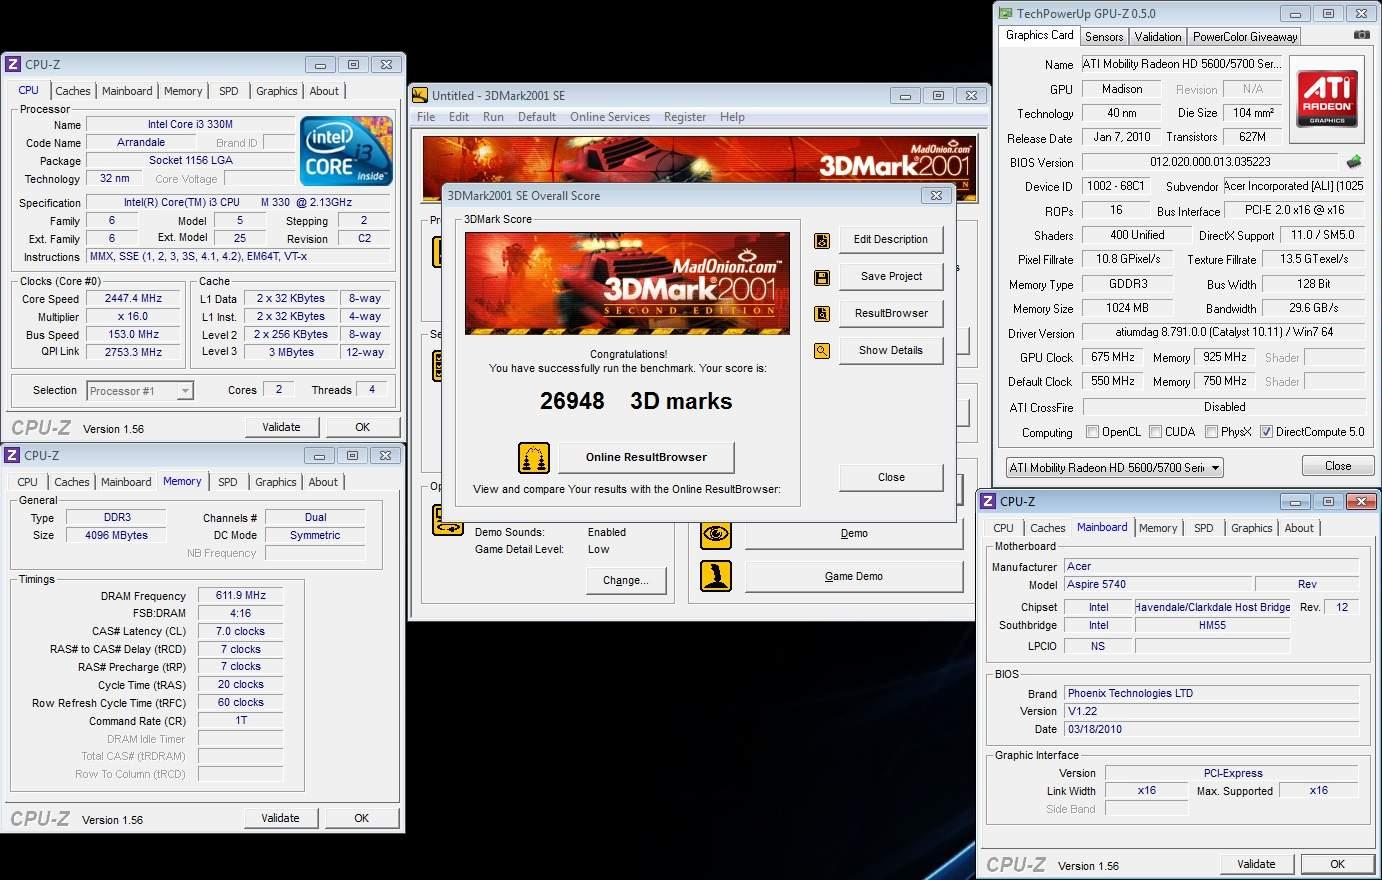Click the Game Demo joystick icon
The width and height of the screenshot is (1382, 880).
tap(716, 576)
